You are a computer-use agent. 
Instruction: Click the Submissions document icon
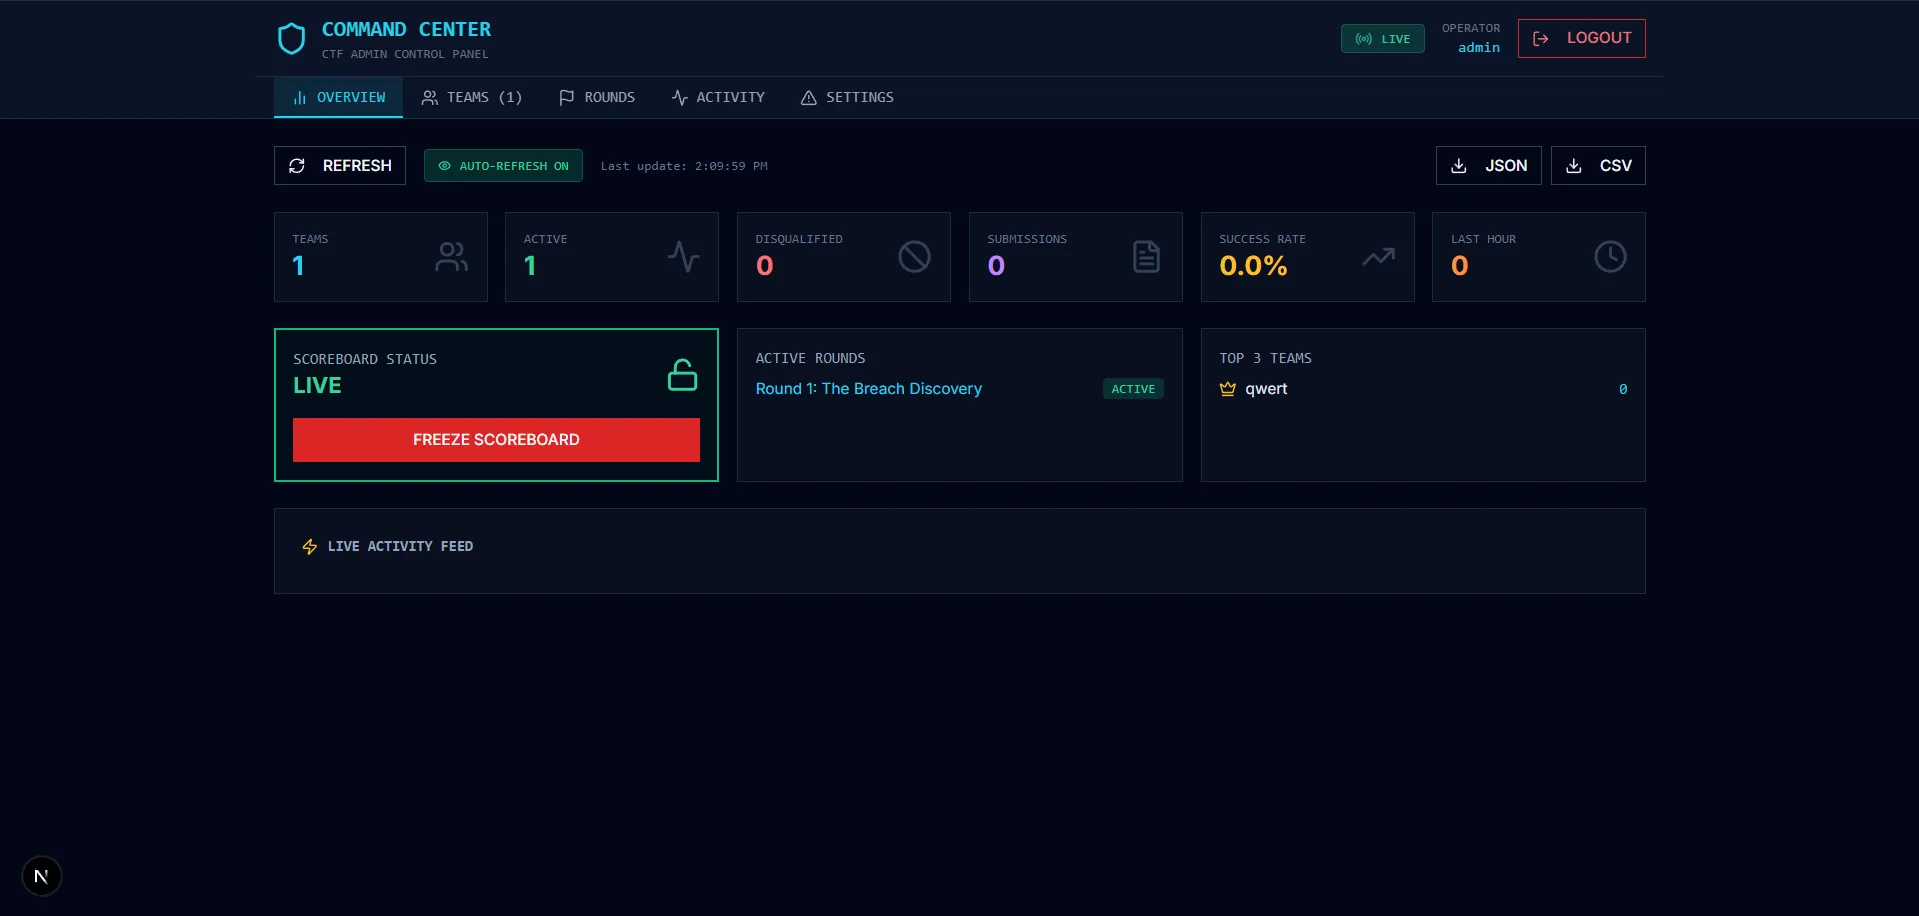pyautogui.click(x=1146, y=257)
